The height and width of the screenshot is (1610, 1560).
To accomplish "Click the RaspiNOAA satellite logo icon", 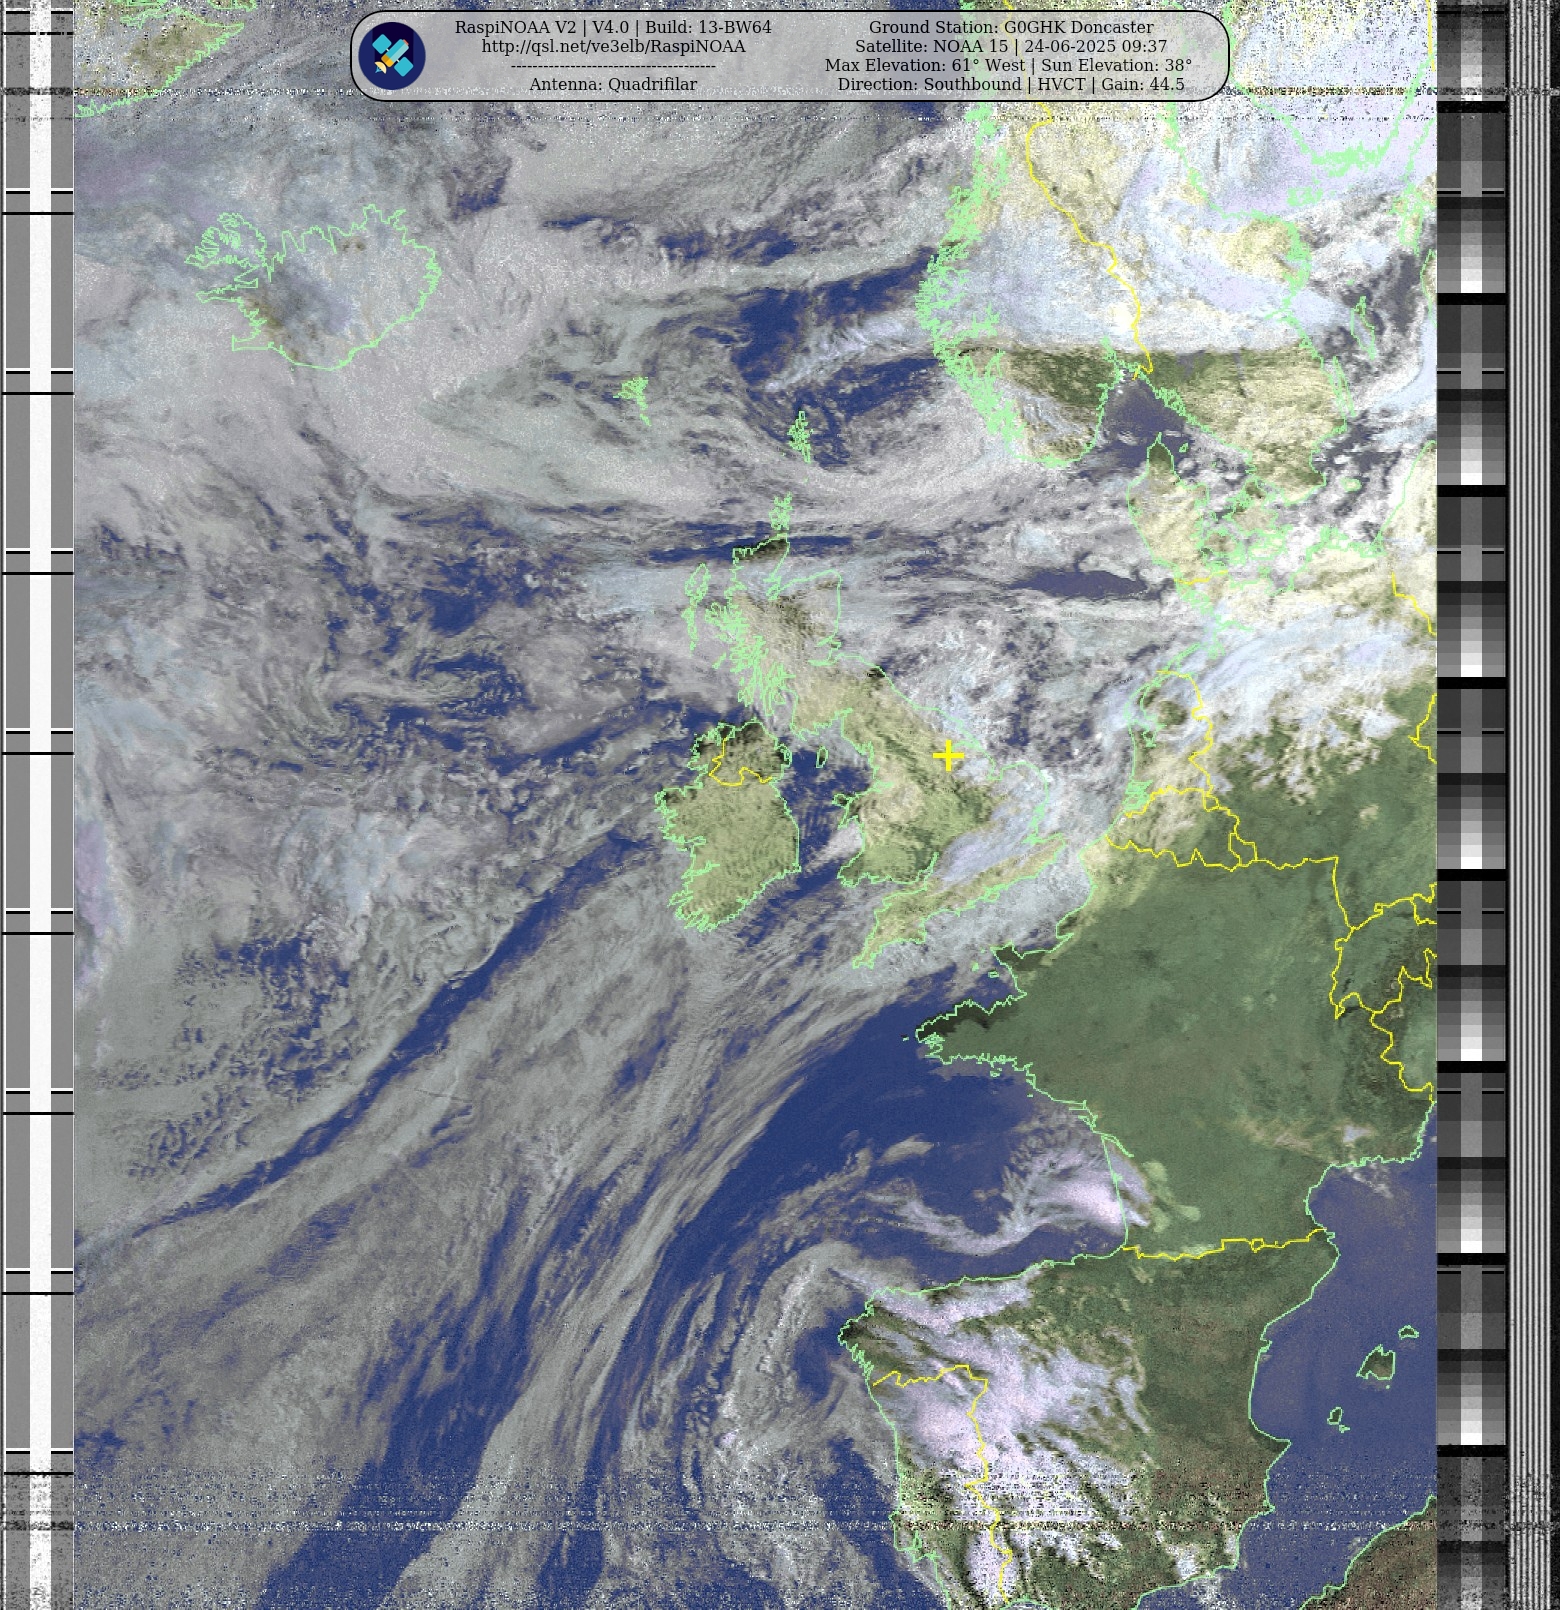I will [392, 55].
